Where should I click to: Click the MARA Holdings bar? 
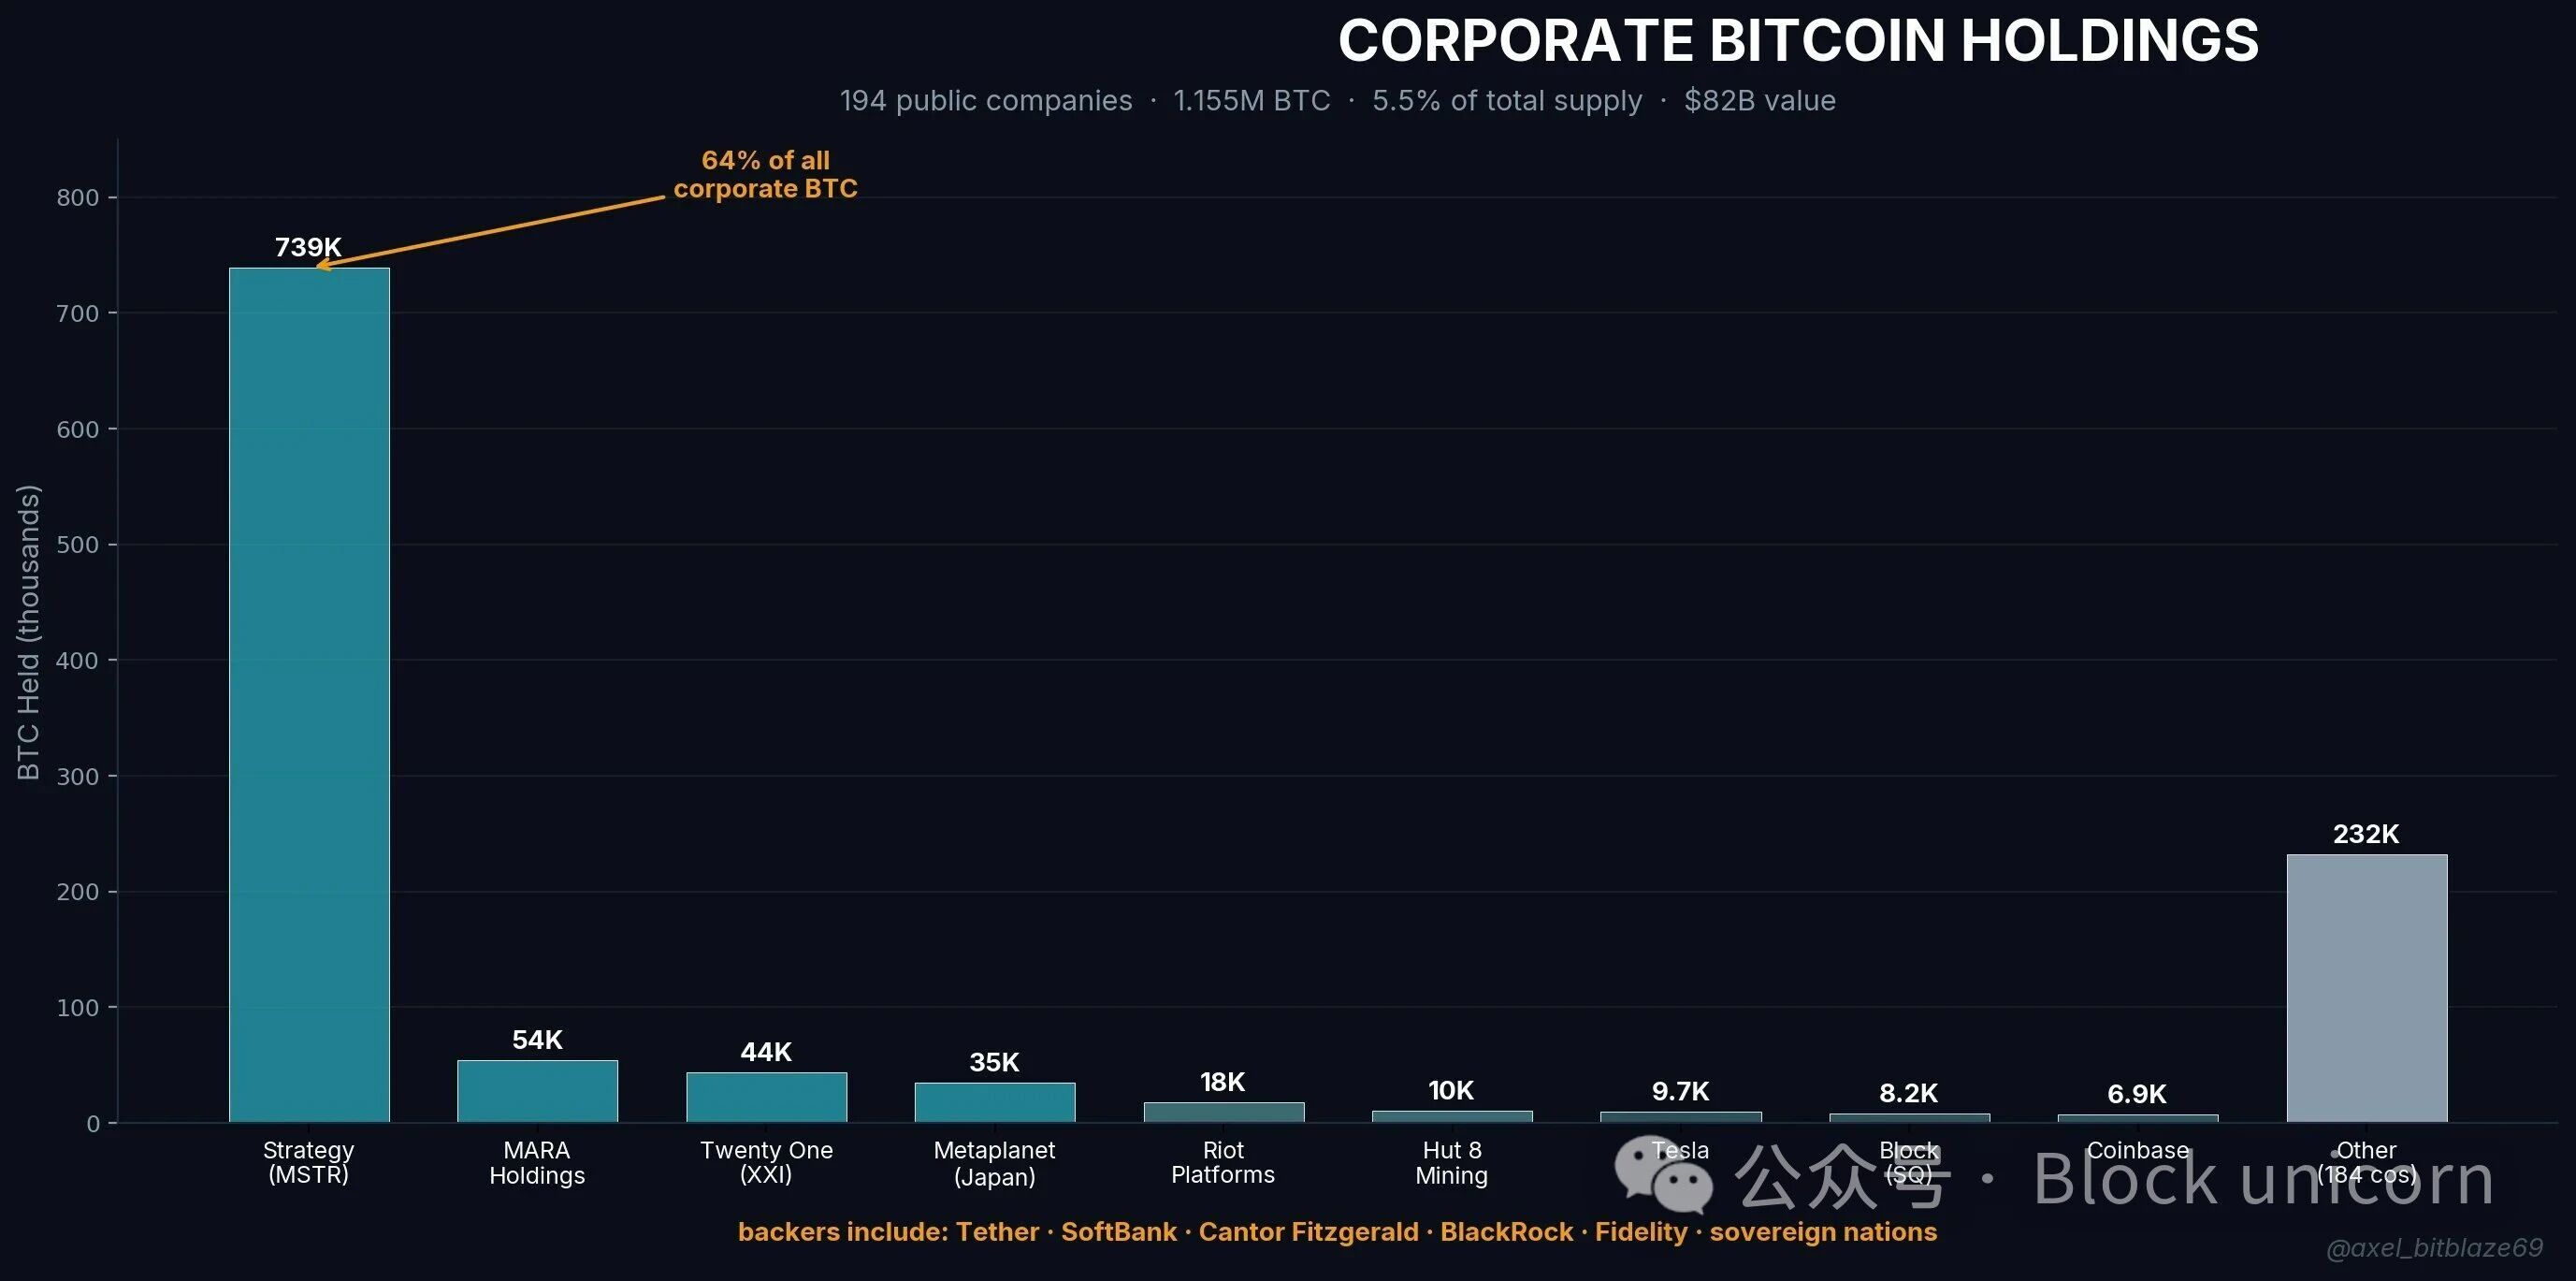tap(537, 1091)
